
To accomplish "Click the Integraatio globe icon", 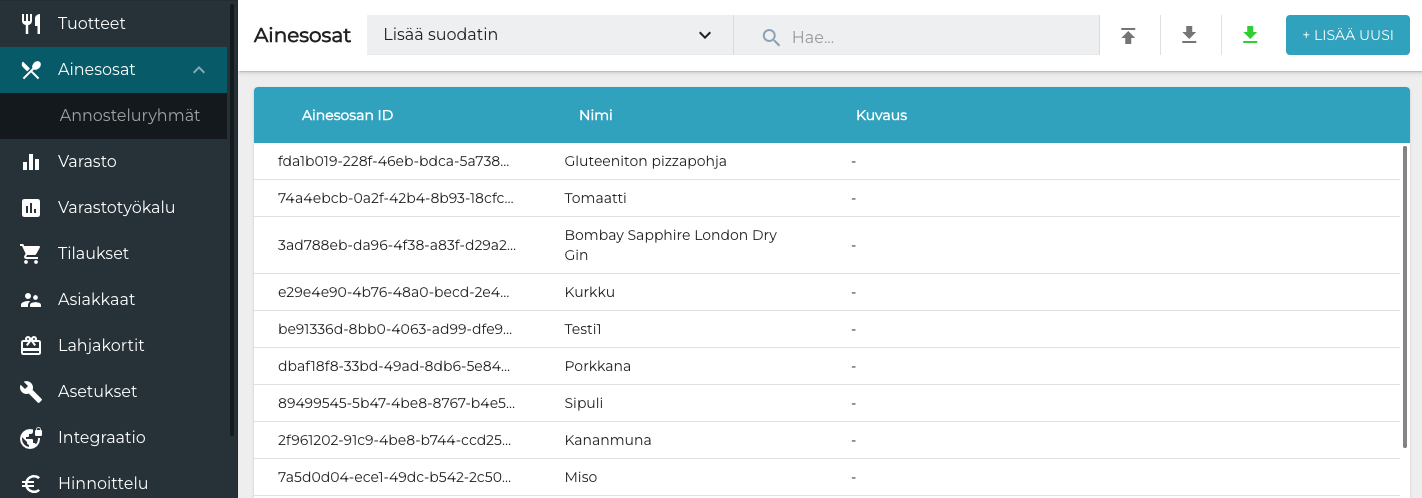I will coord(31,438).
